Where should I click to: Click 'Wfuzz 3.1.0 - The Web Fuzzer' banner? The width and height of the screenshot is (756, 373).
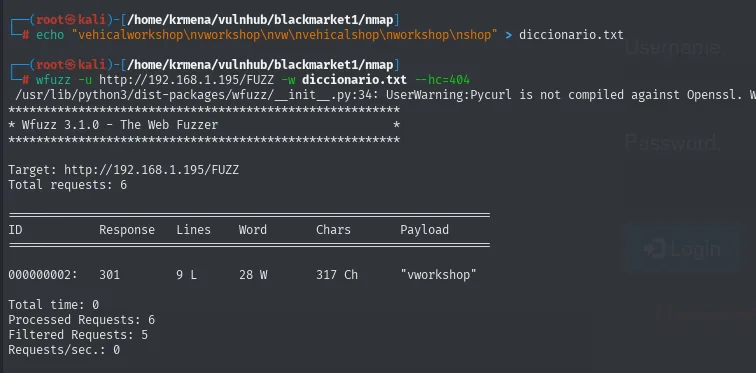pyautogui.click(x=120, y=125)
